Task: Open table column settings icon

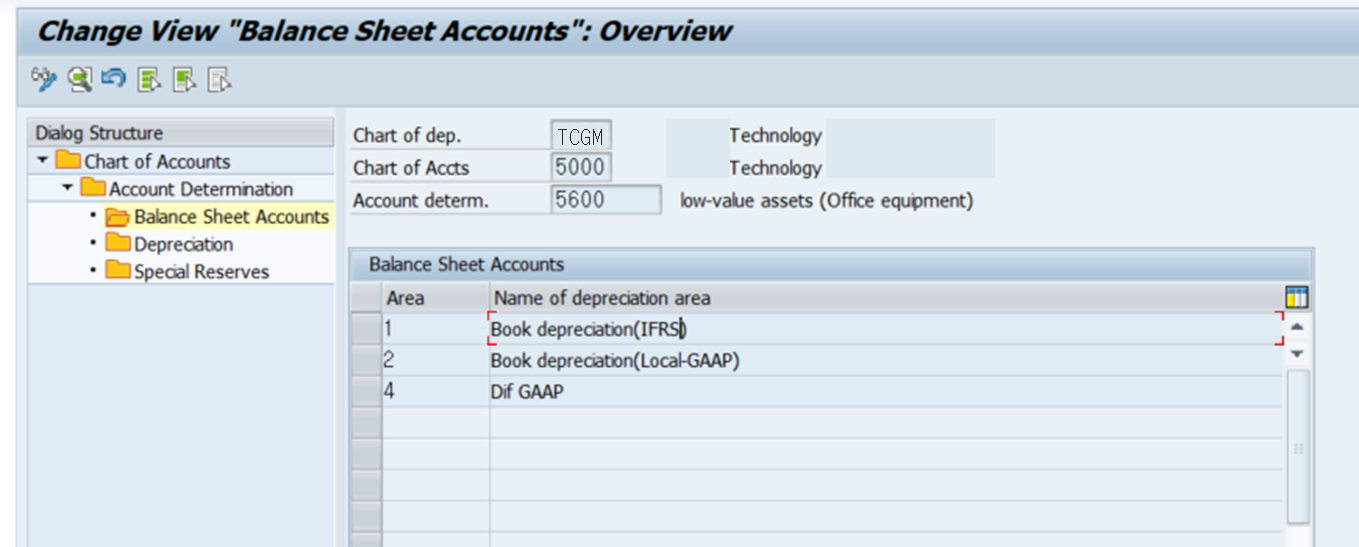Action: click(x=1297, y=297)
